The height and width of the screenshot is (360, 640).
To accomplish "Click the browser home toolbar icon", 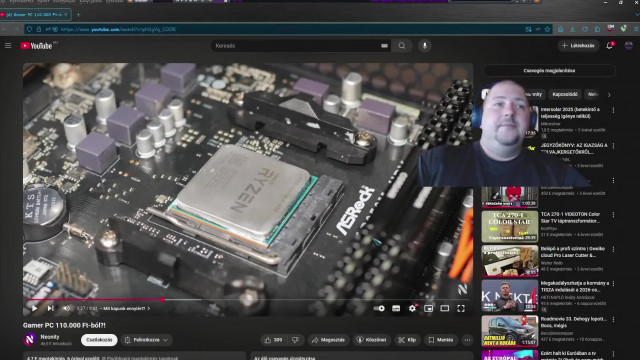I will [560, 29].
